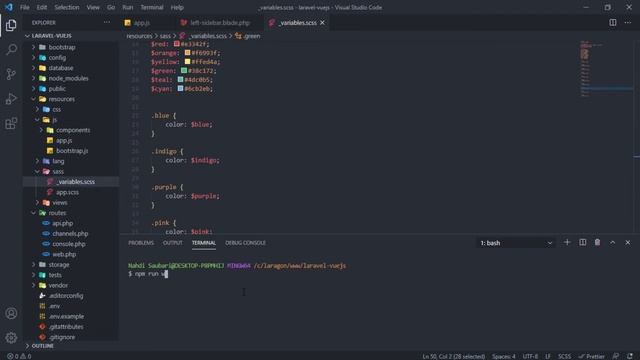This screenshot has width=640, height=360.
Task: Click the Ln 50, Col 2 position indicator
Action: 453,356
